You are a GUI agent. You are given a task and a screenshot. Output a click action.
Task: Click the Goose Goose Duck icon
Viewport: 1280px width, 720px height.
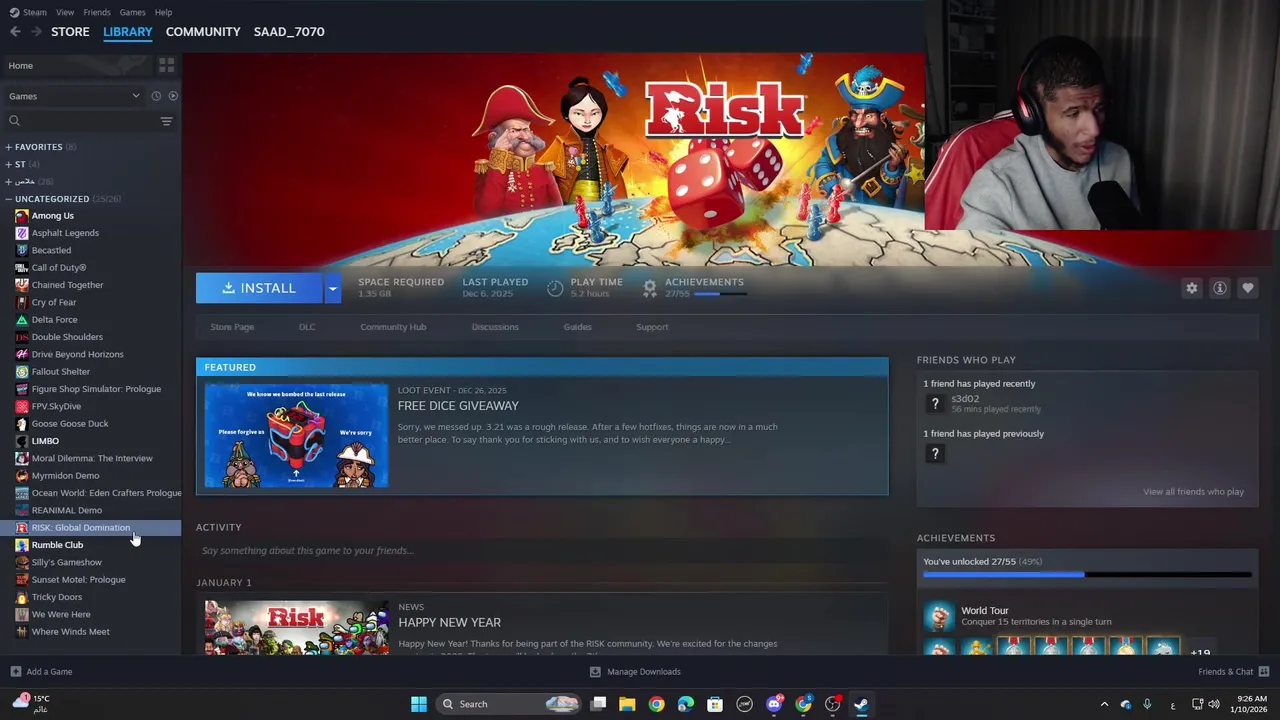[x=22, y=424]
